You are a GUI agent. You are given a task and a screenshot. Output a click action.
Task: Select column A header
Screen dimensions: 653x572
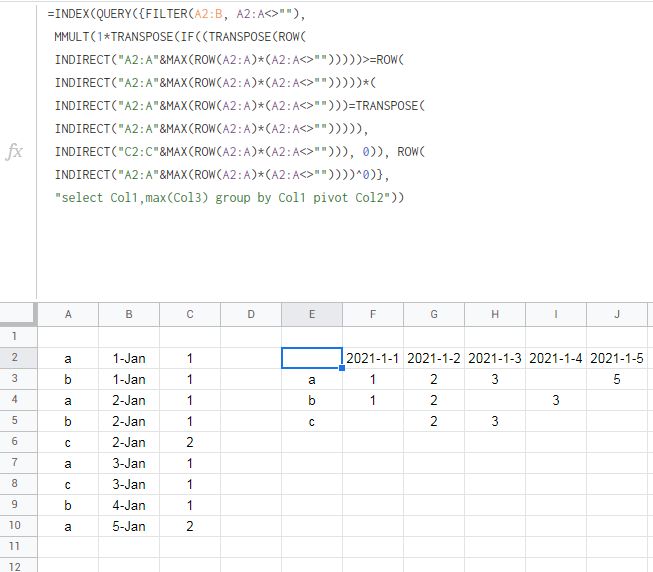pos(68,314)
